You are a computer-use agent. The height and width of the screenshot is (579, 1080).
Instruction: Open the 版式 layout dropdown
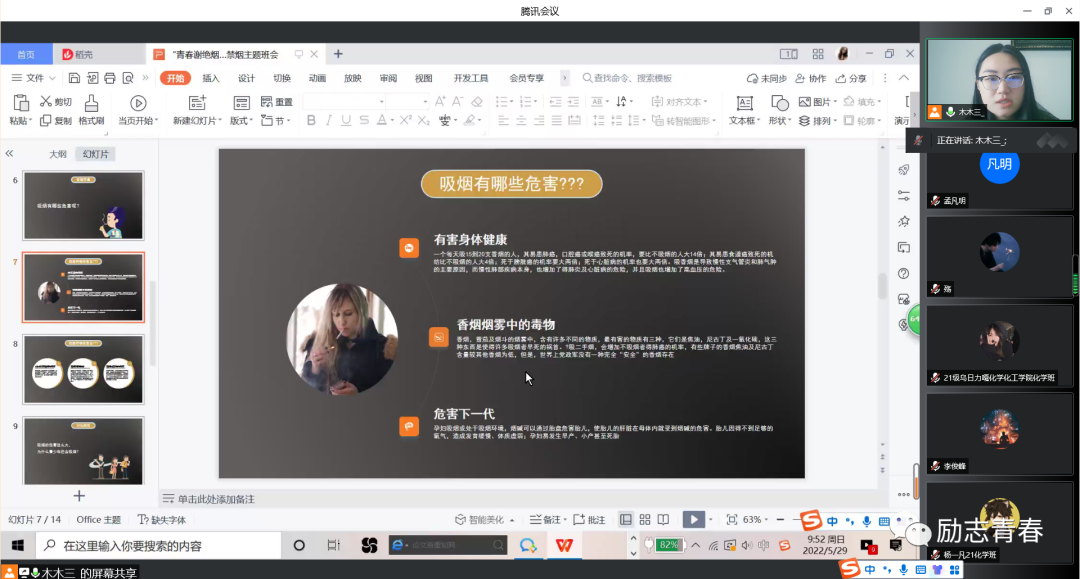tap(243, 121)
